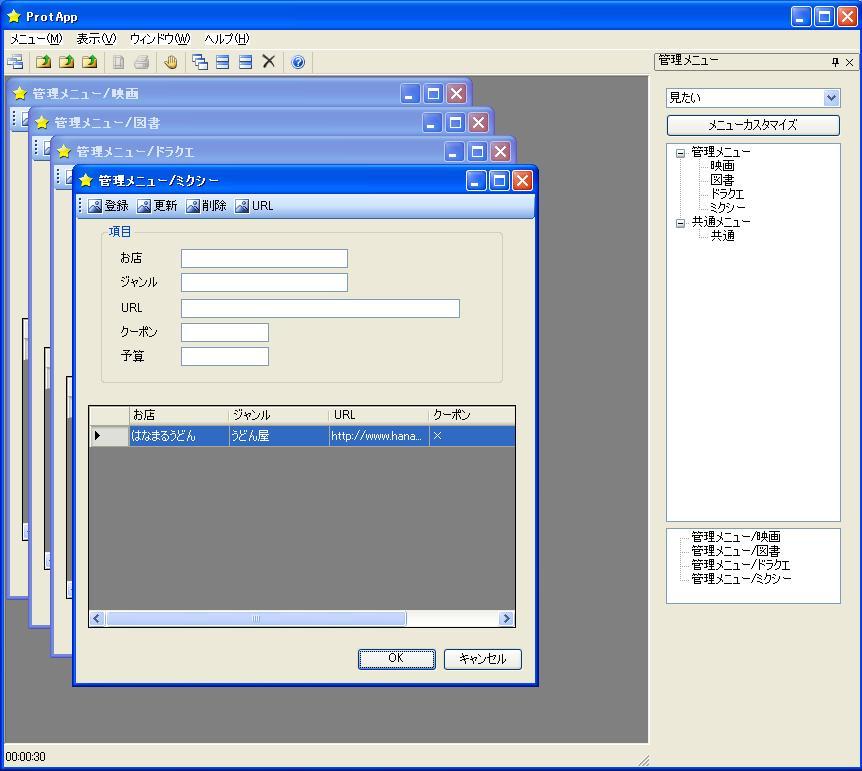Click the ProtApp star icon in title bar

[14, 16]
